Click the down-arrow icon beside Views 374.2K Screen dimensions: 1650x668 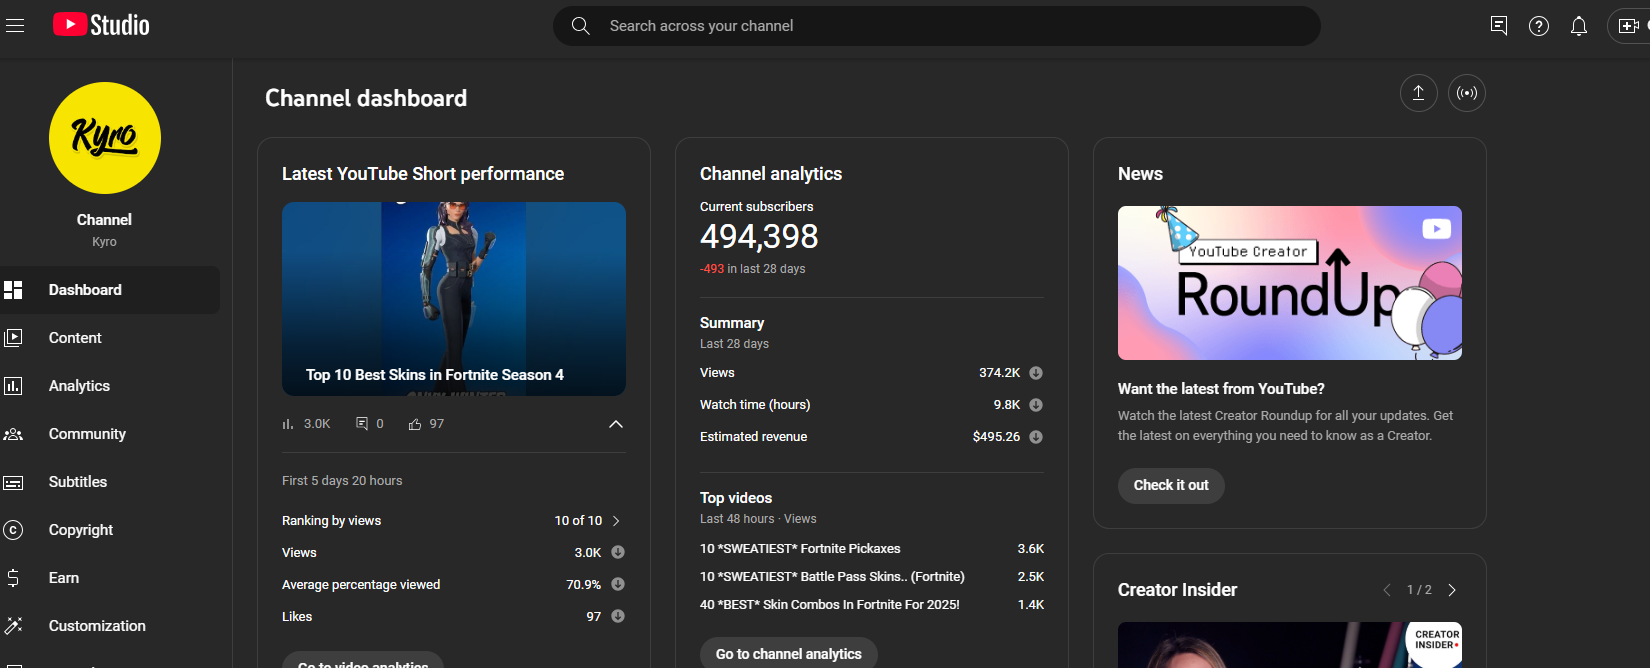(x=1036, y=373)
